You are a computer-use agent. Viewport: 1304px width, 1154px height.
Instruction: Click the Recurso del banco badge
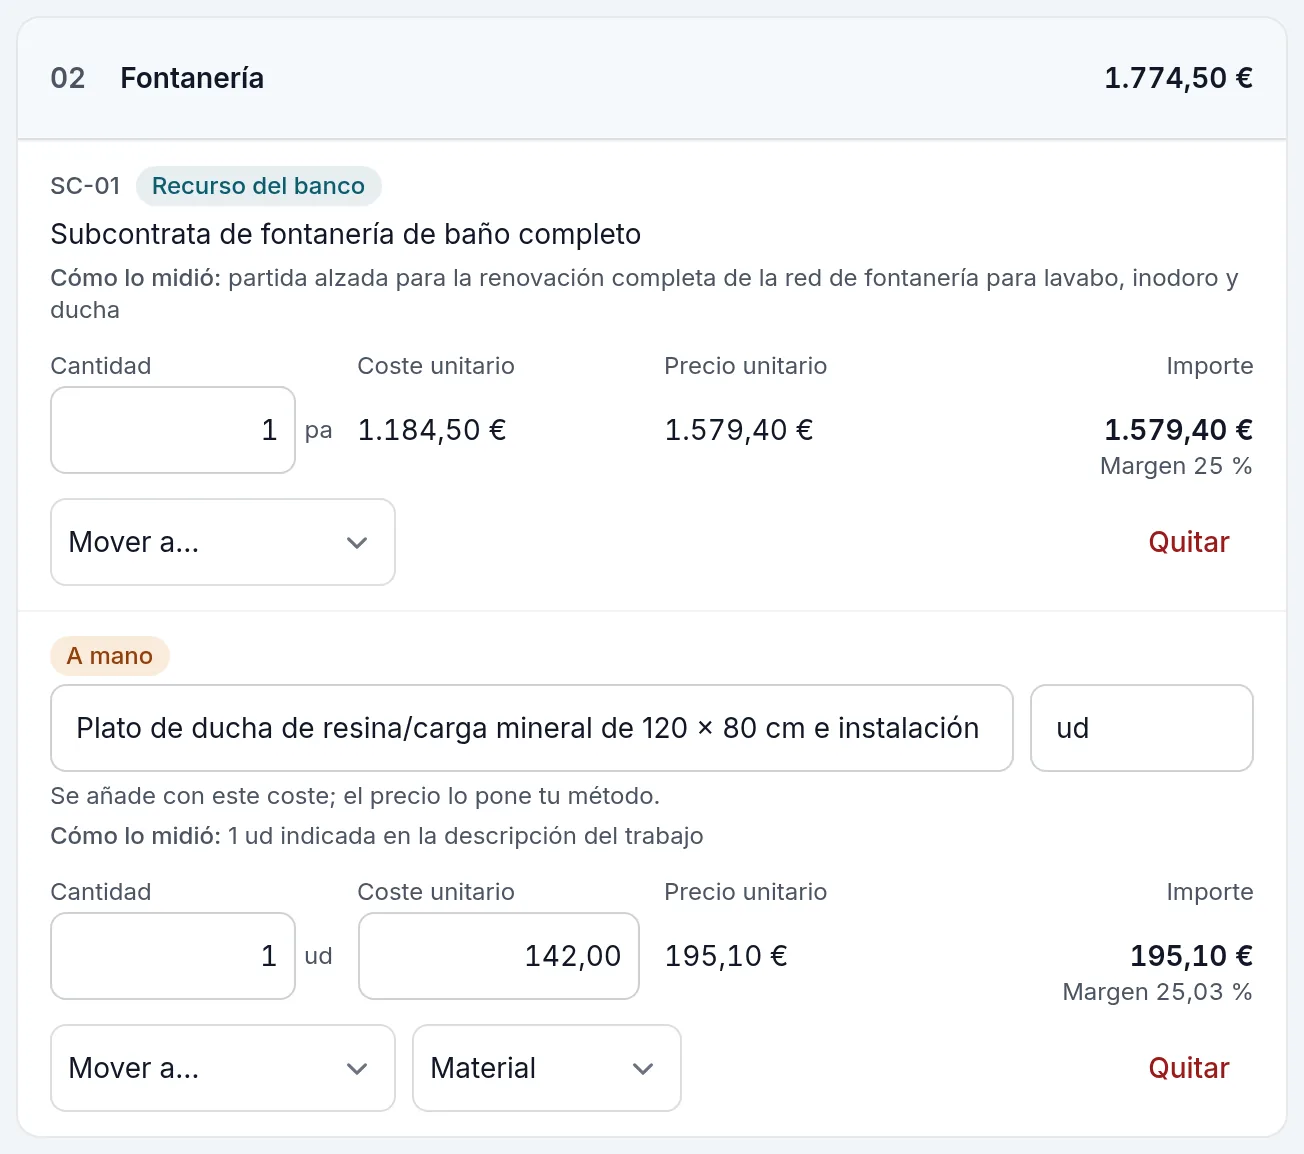coord(258,186)
